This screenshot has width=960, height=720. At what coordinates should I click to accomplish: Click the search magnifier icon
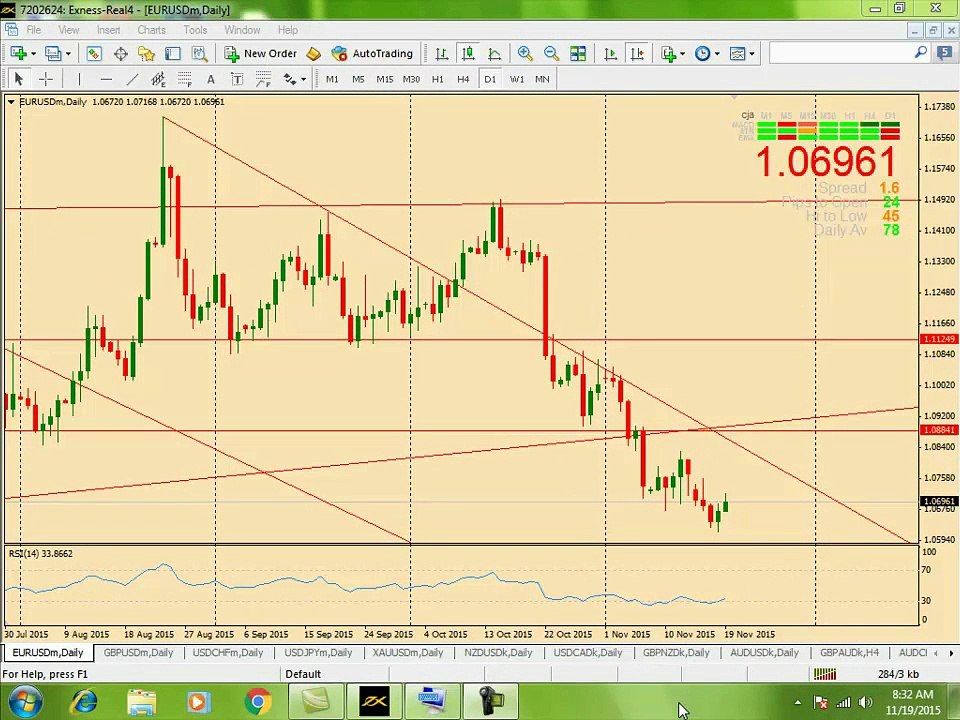coord(920,53)
